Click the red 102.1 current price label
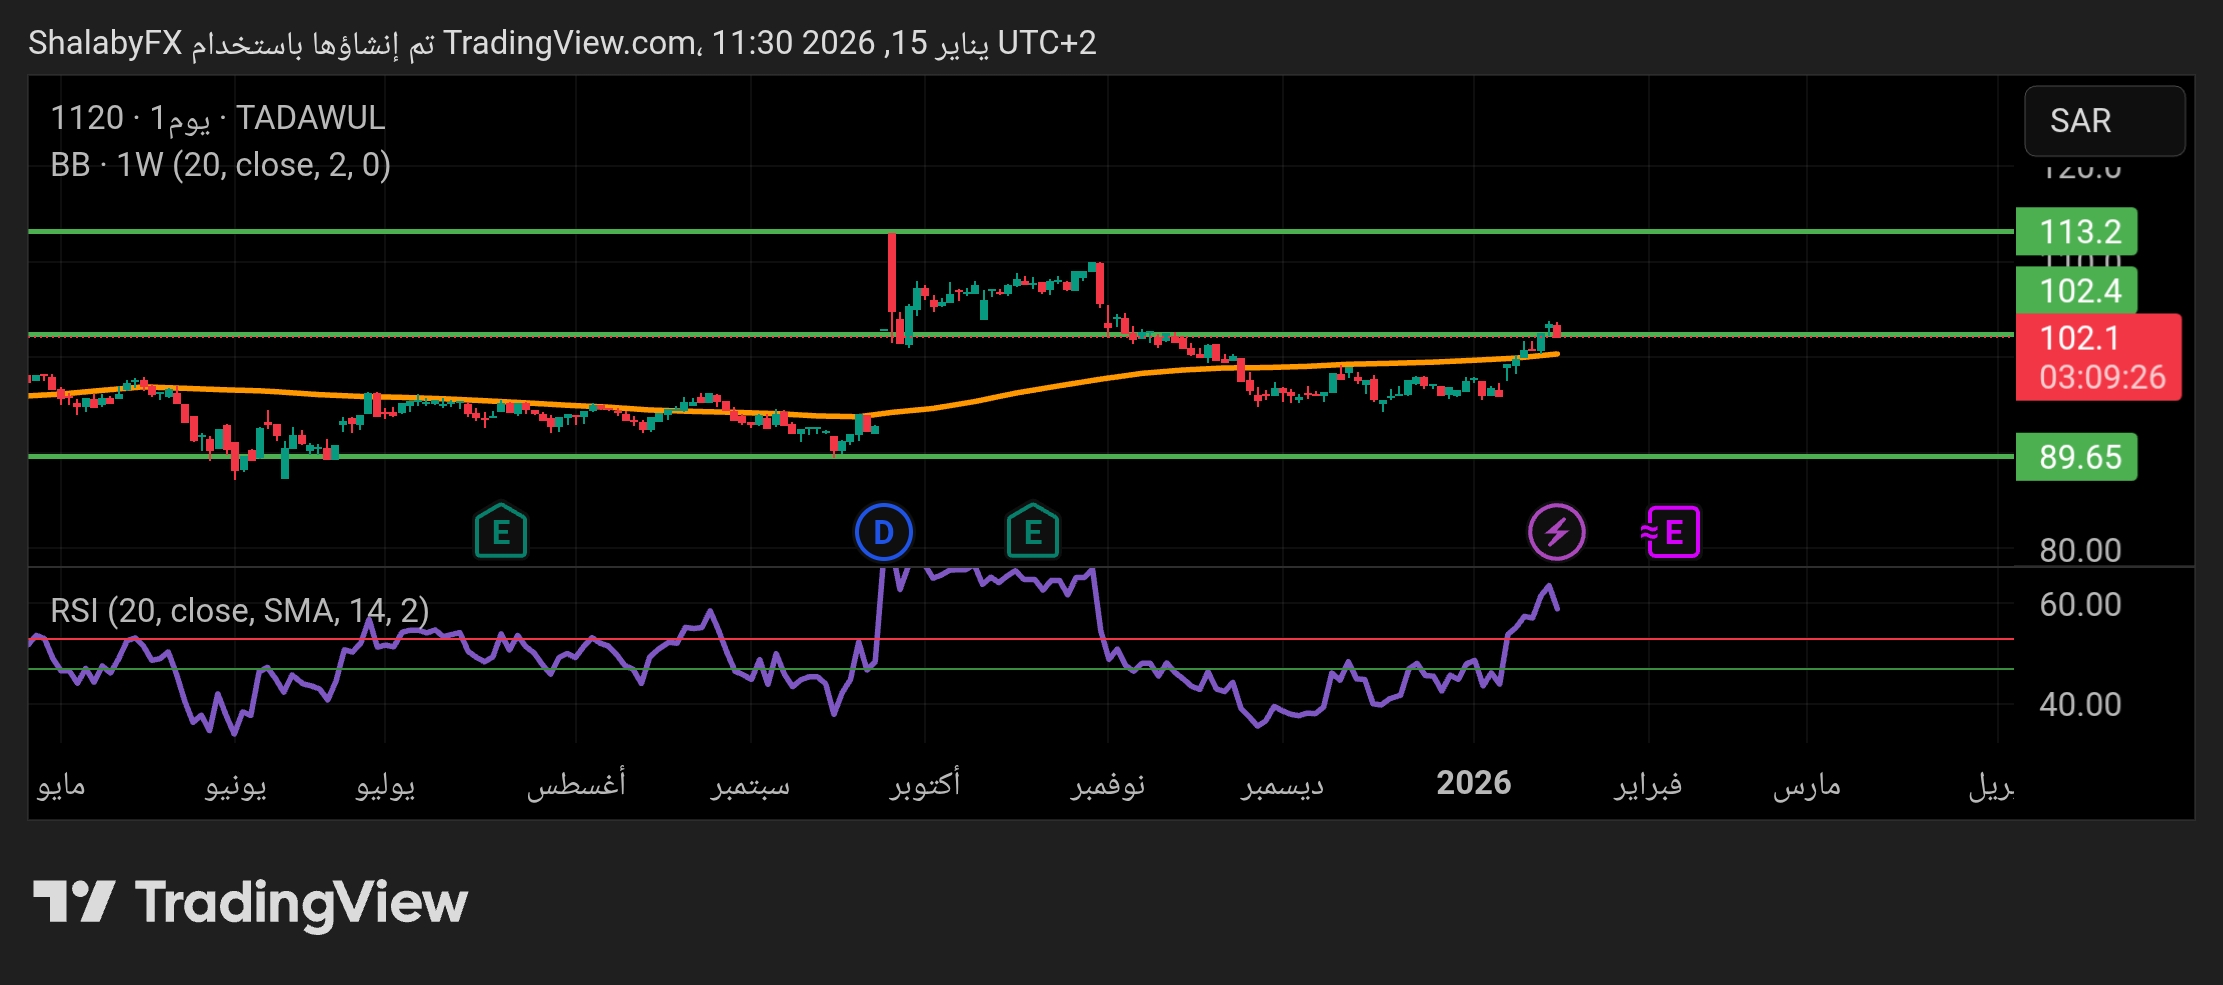 2097,357
